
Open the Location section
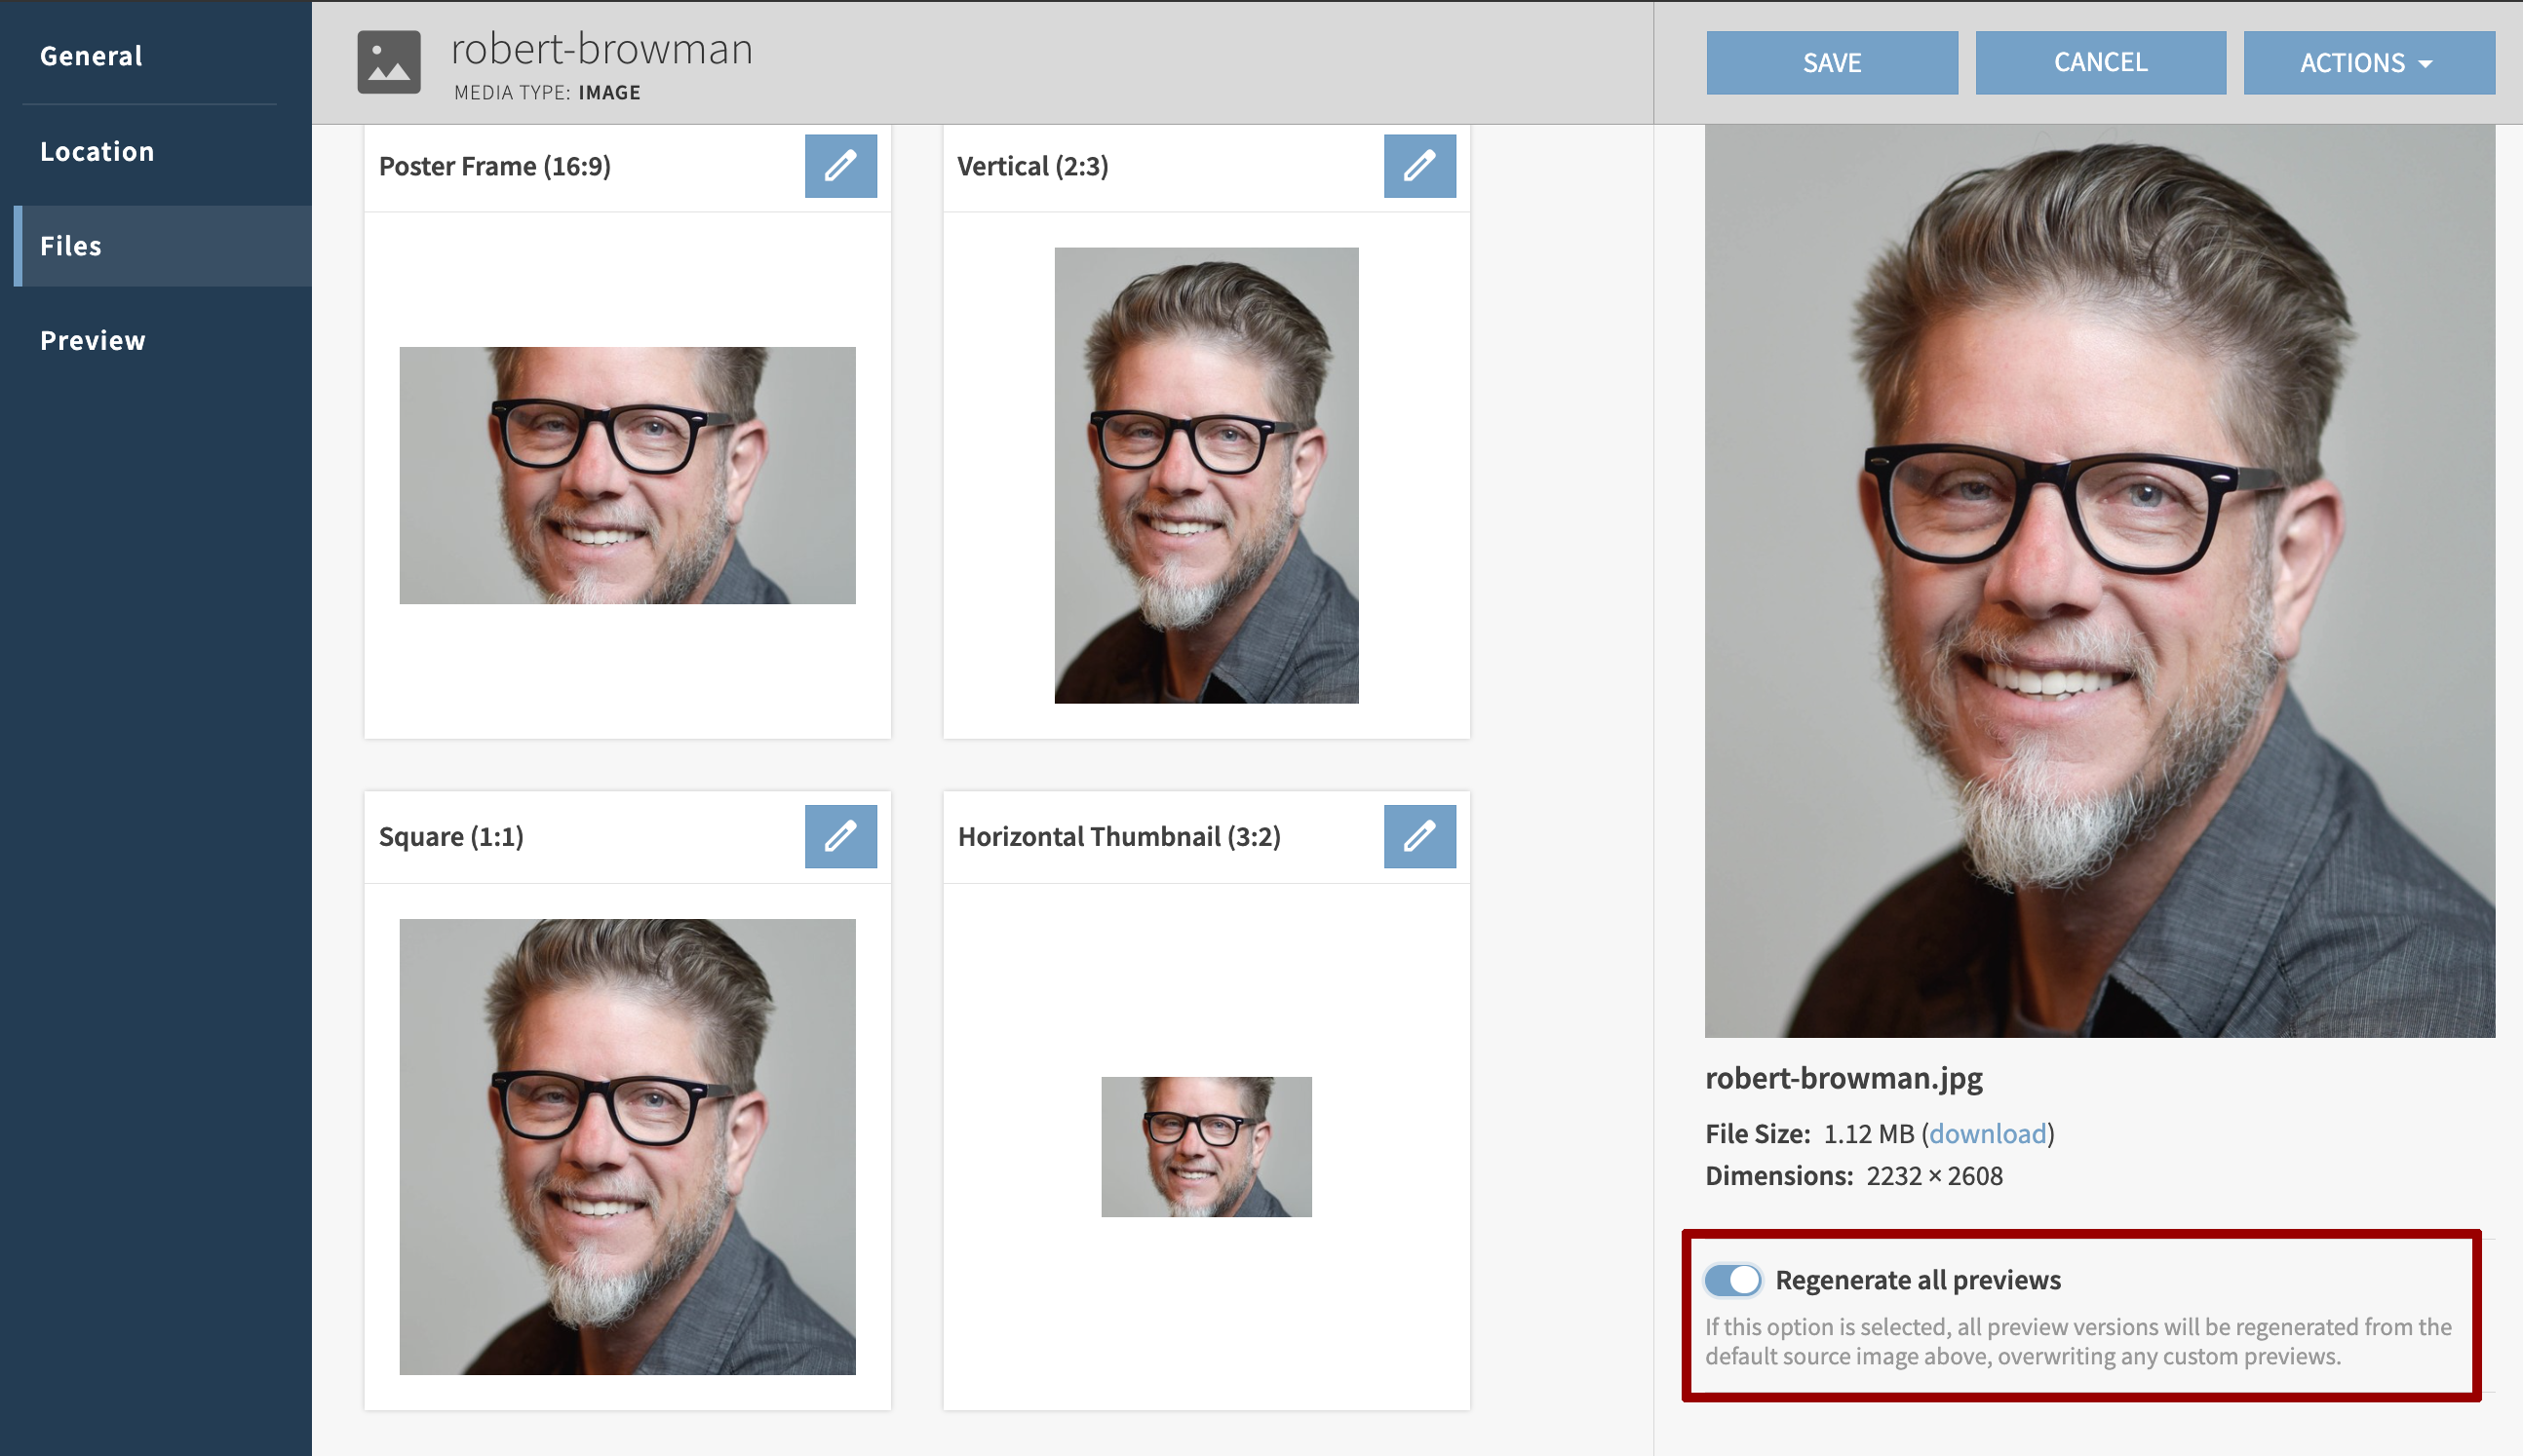97,151
